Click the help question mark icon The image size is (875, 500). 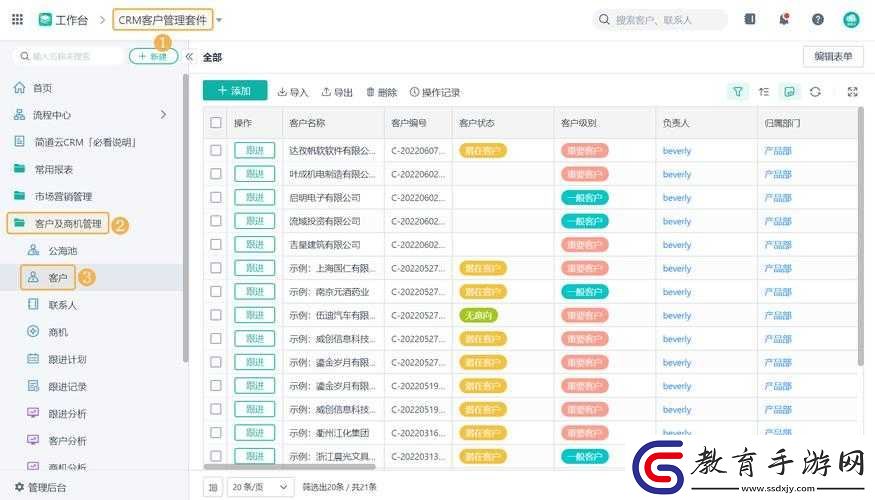pyautogui.click(x=818, y=20)
